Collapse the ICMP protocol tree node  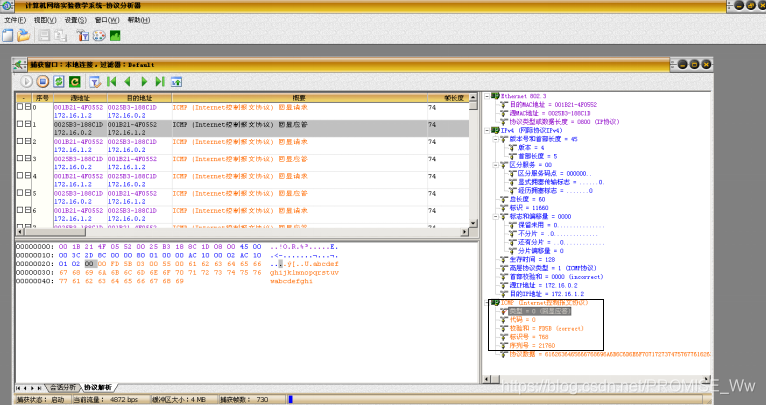pyautogui.click(x=487, y=303)
